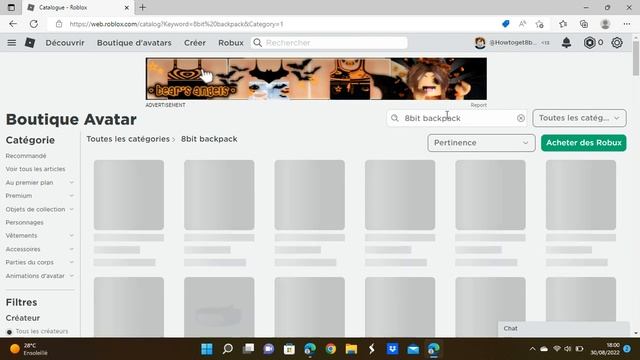This screenshot has width=640, height=360.
Task: Report the advertisement
Action: [478, 105]
